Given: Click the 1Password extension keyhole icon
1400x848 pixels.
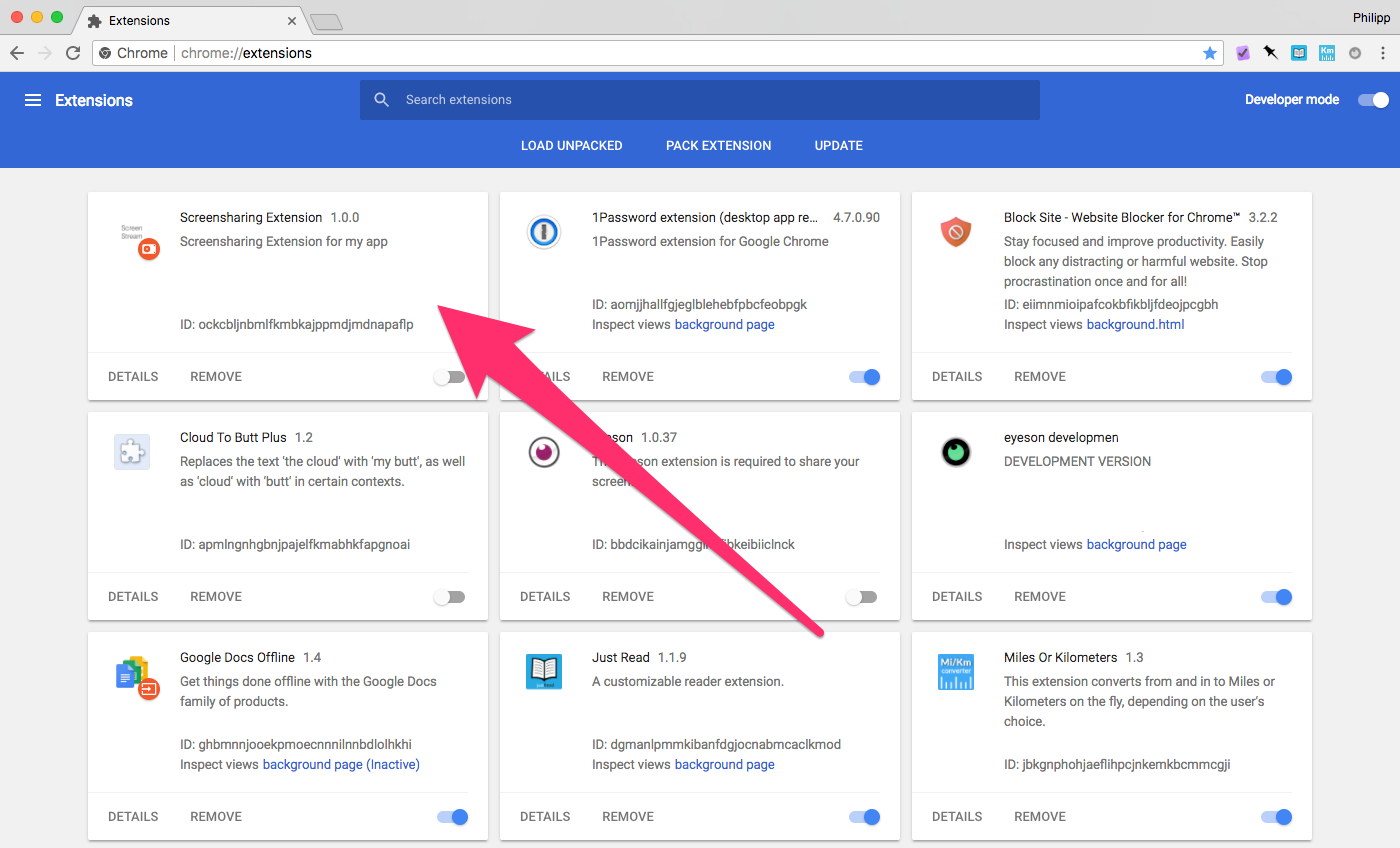Looking at the screenshot, I should (x=544, y=233).
